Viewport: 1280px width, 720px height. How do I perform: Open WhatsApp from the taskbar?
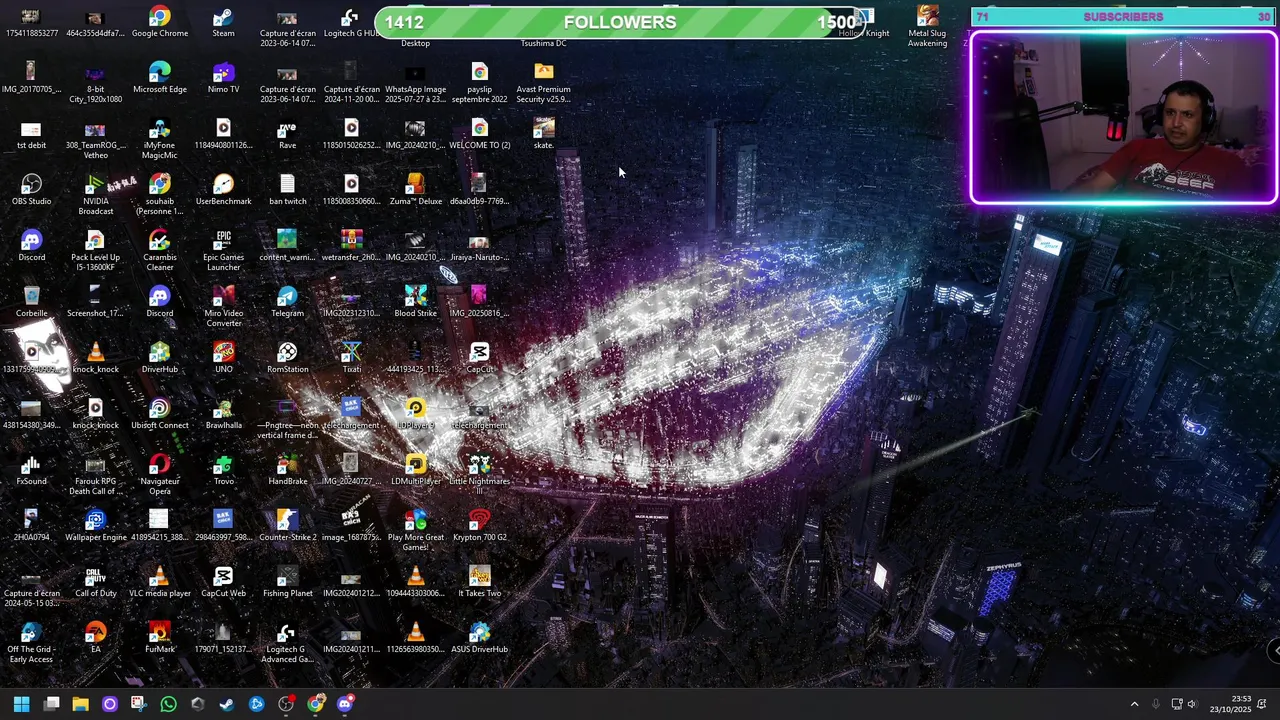pyautogui.click(x=168, y=704)
